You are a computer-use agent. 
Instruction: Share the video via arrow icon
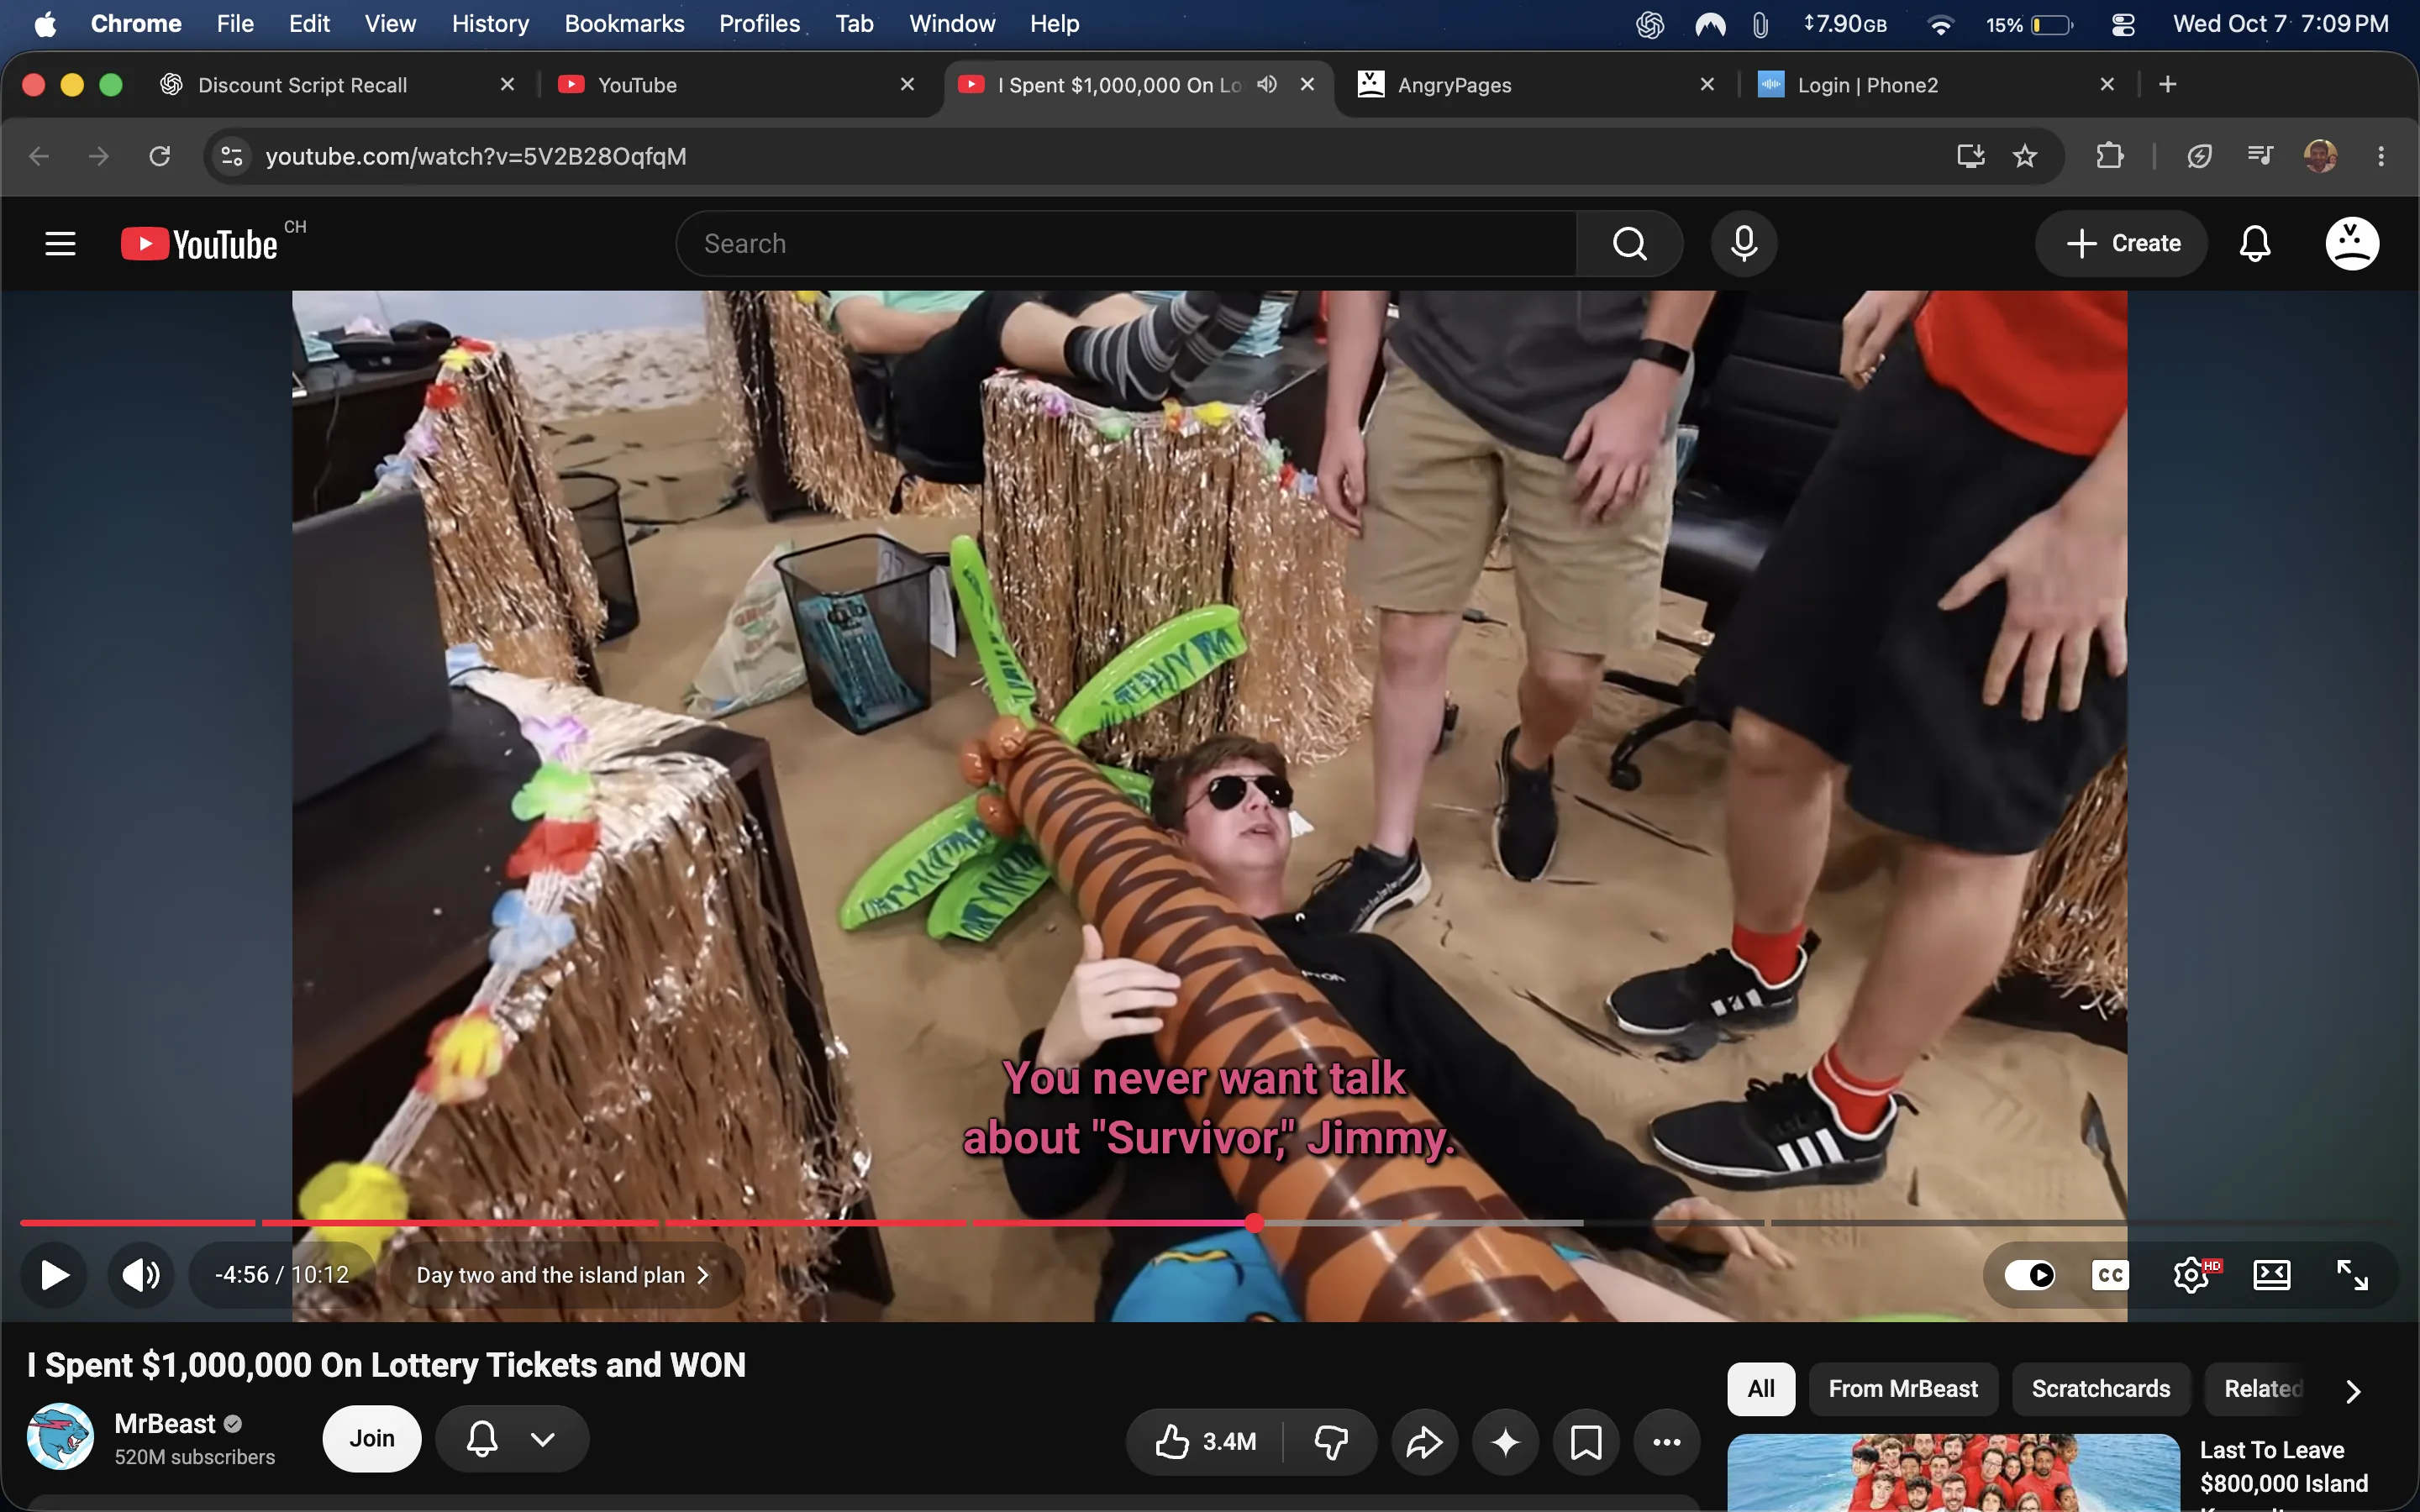[1424, 1441]
